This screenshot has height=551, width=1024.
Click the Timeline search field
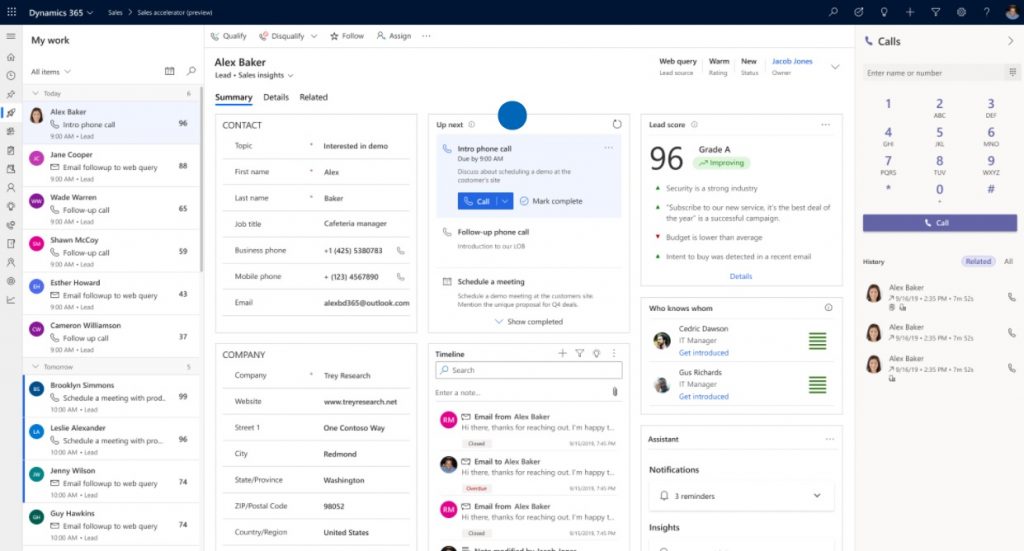(x=528, y=370)
